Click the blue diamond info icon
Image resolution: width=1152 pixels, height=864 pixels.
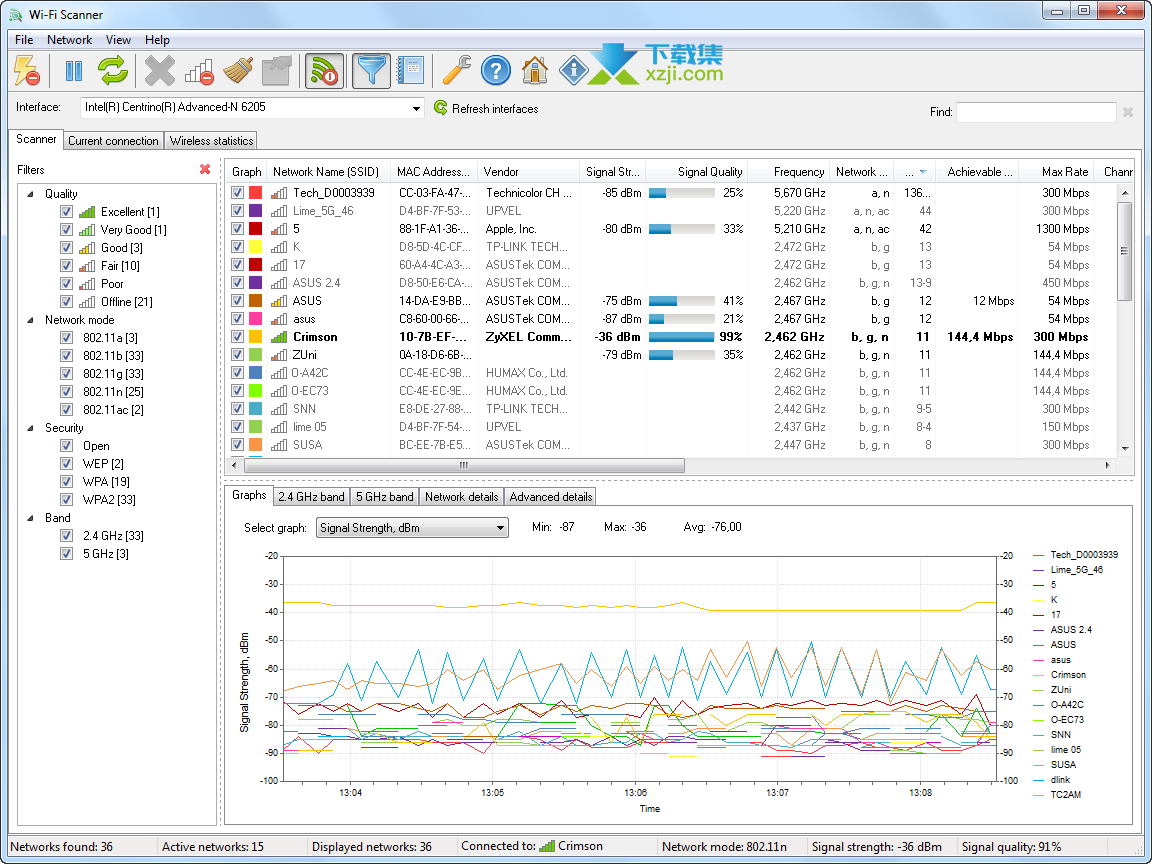point(574,71)
